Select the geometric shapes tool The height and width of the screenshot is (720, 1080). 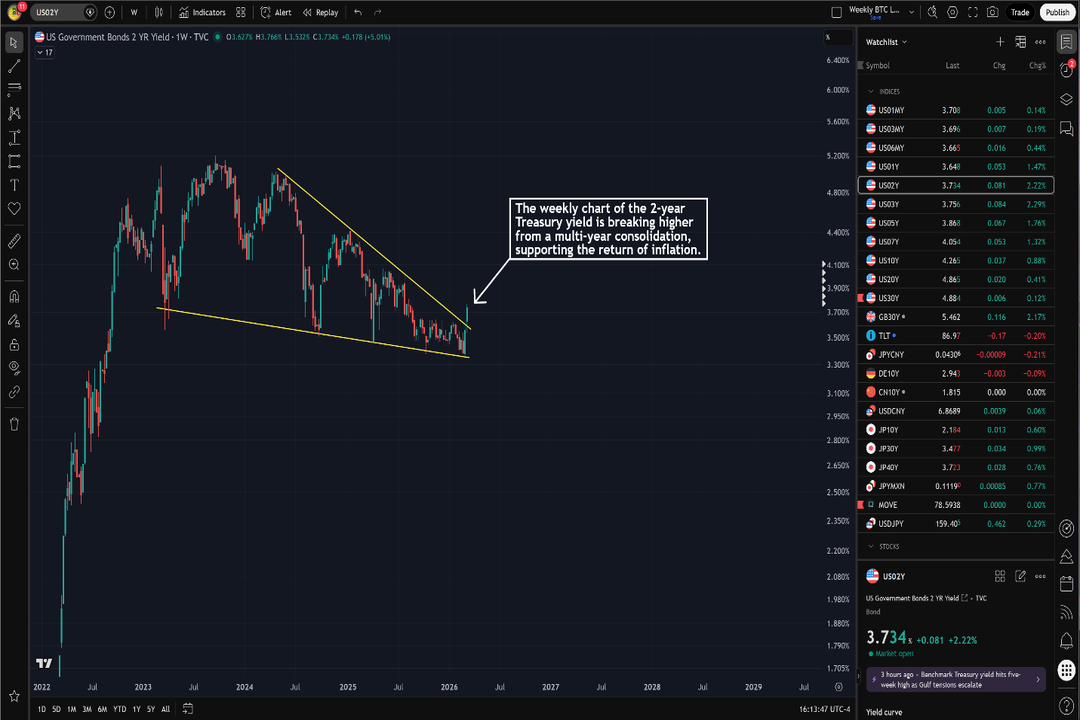(x=14, y=161)
